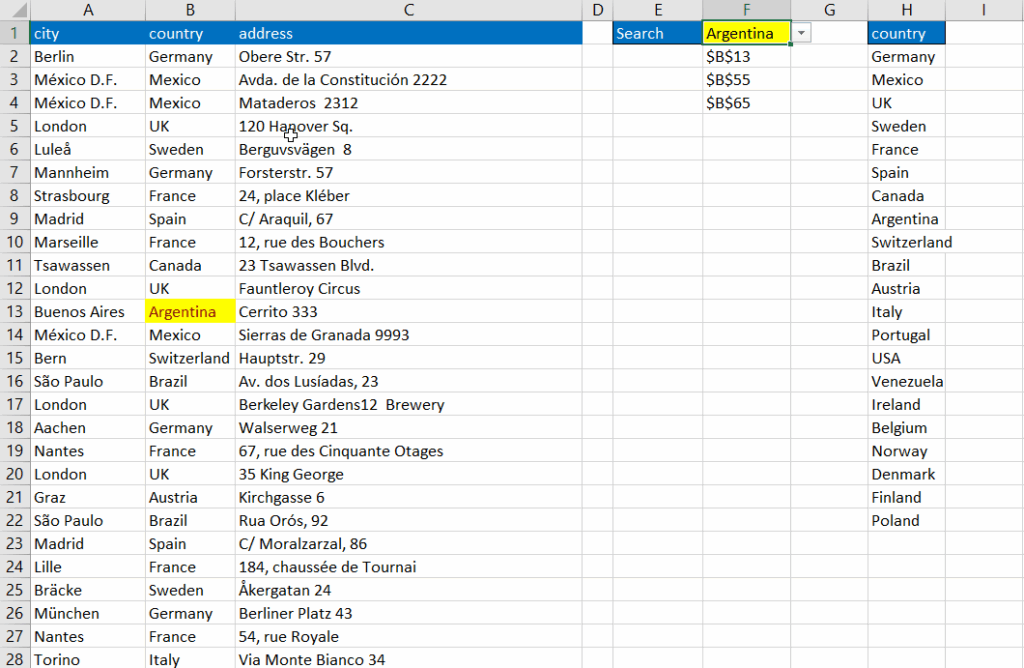Click '67, rue des Cinquante Otages' cell
1024x668 pixels.
(x=409, y=451)
